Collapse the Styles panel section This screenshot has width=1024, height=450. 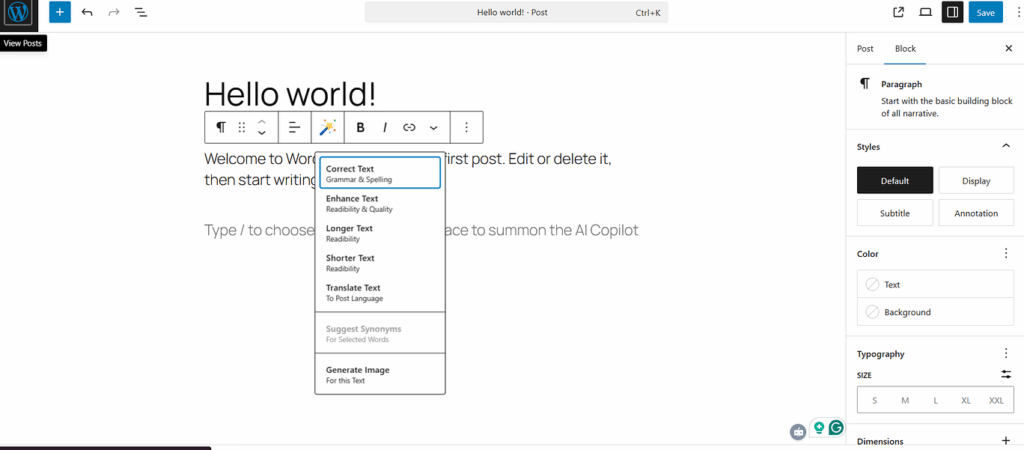coord(1005,147)
